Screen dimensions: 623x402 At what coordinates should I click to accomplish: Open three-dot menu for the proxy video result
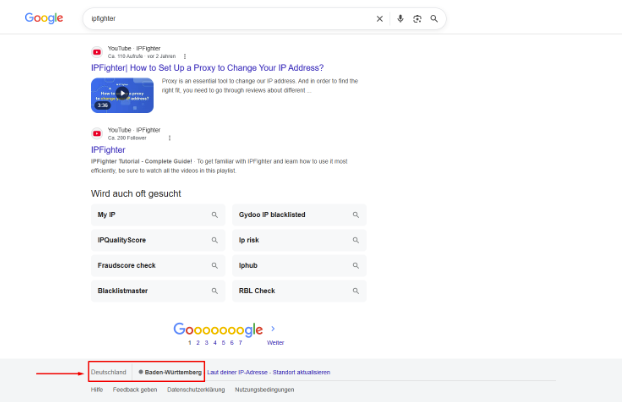click(185, 56)
